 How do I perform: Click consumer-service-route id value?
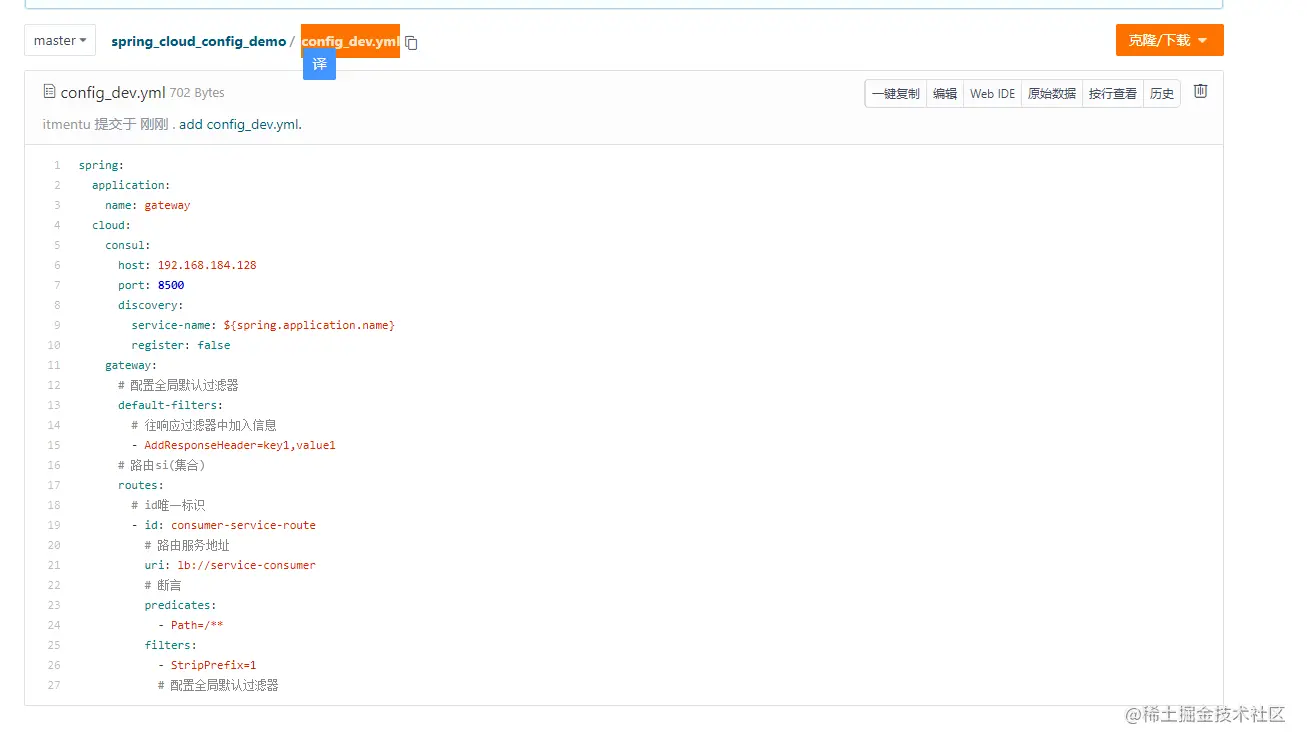[243, 525]
